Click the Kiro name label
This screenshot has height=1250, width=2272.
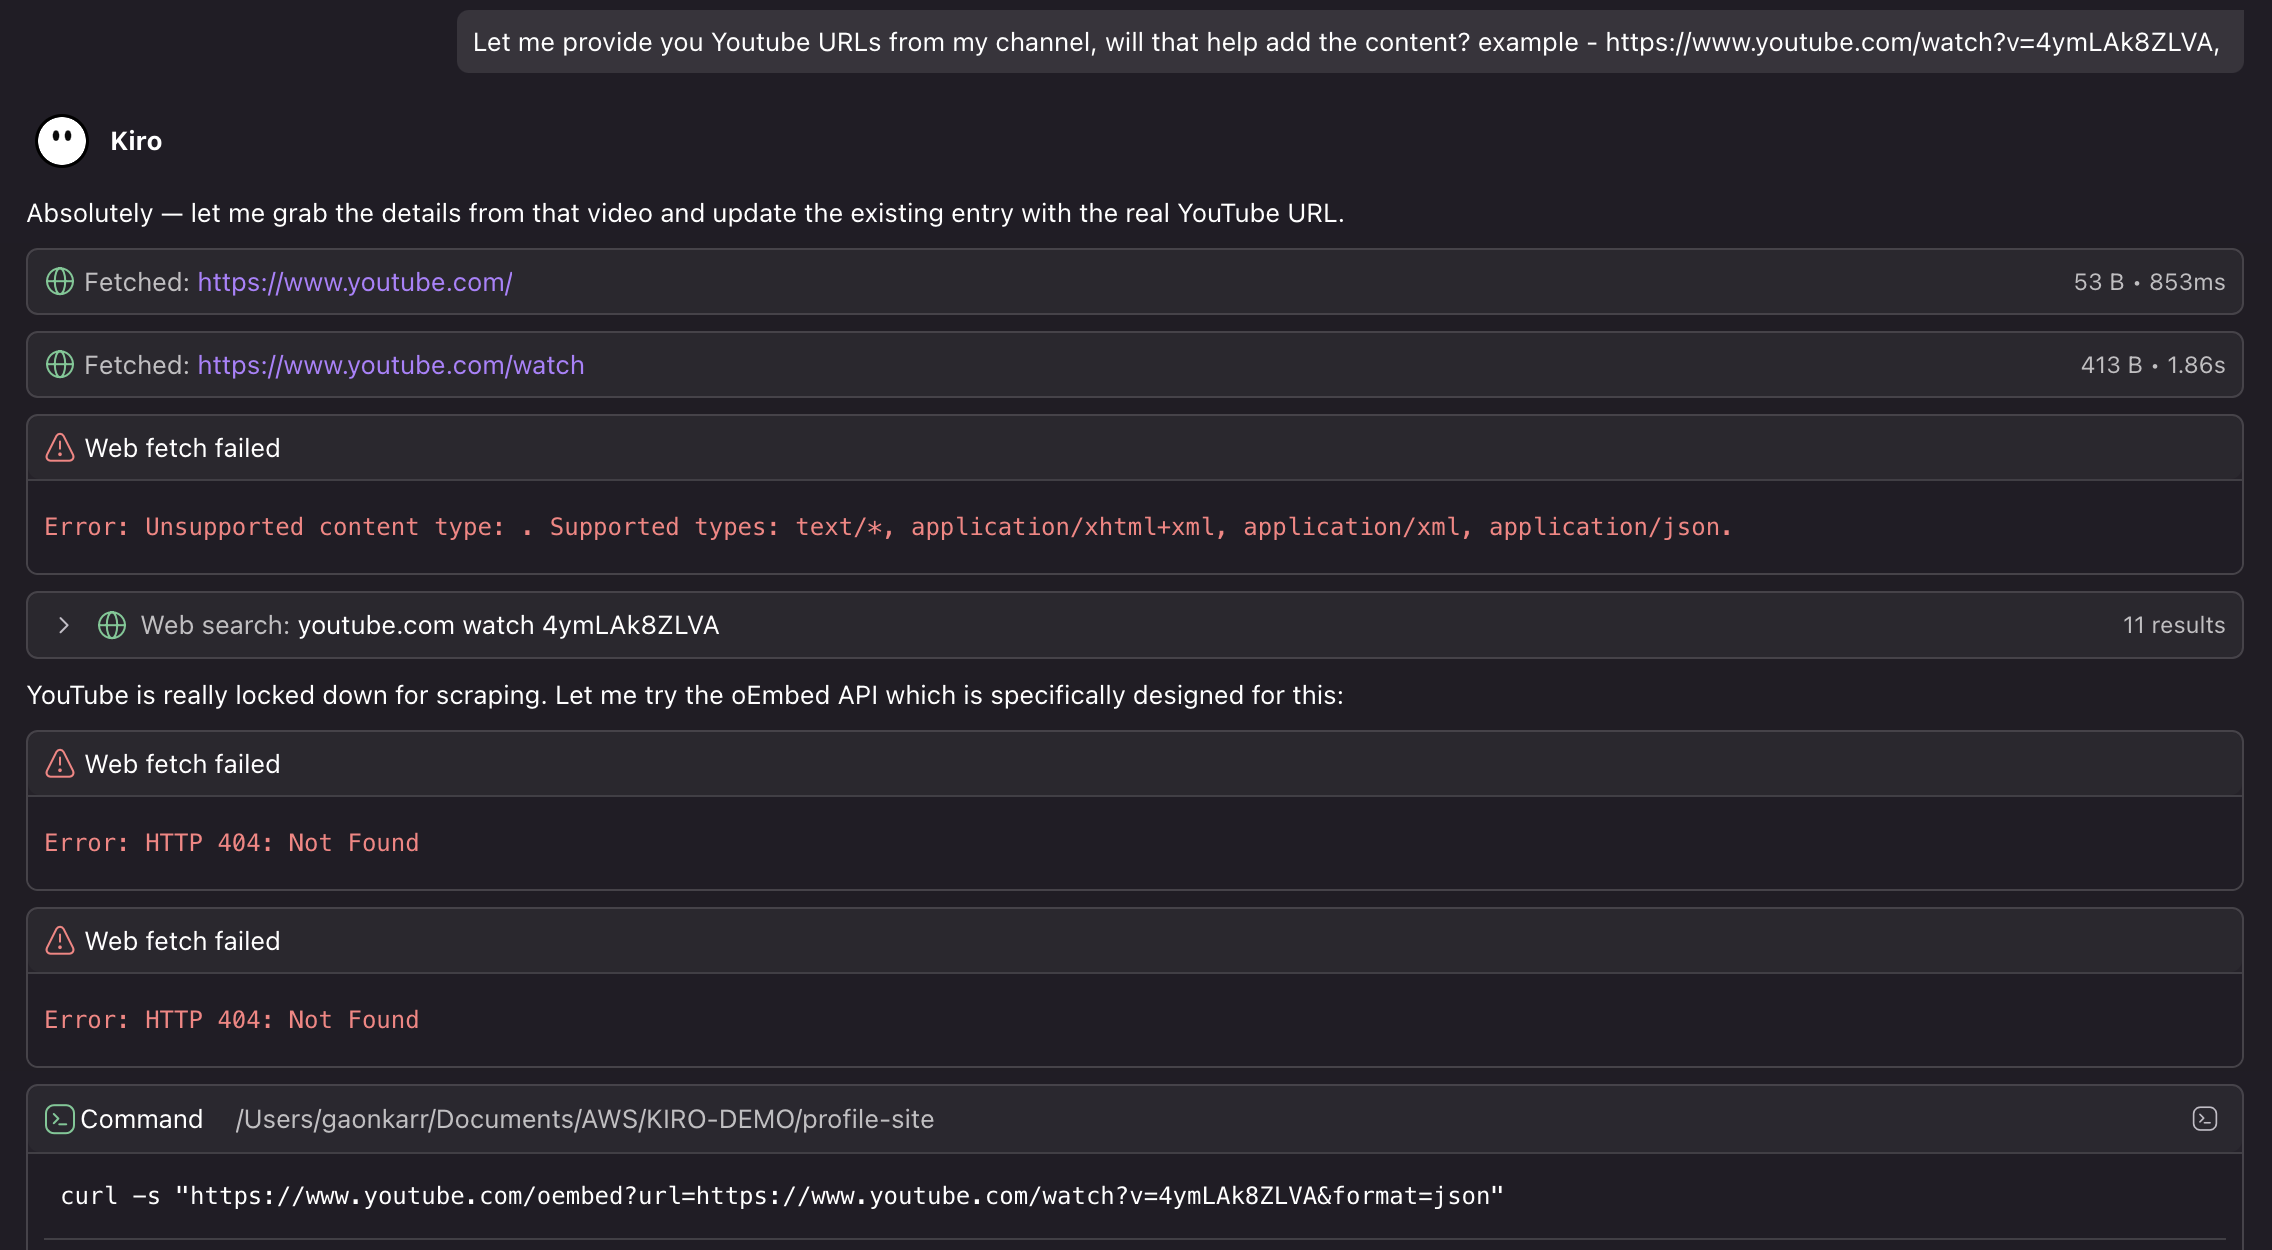pyautogui.click(x=136, y=141)
